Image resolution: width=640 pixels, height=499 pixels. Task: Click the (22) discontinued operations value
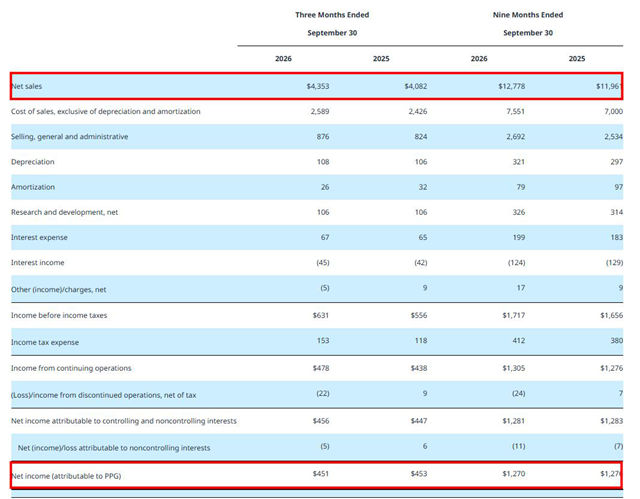point(323,394)
